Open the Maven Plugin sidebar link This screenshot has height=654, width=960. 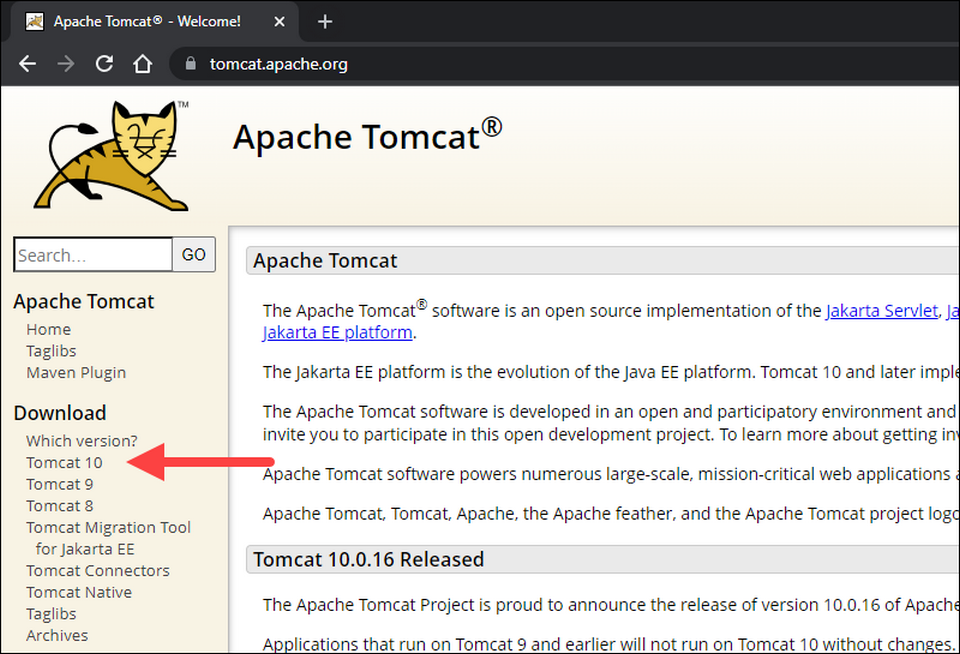76,373
